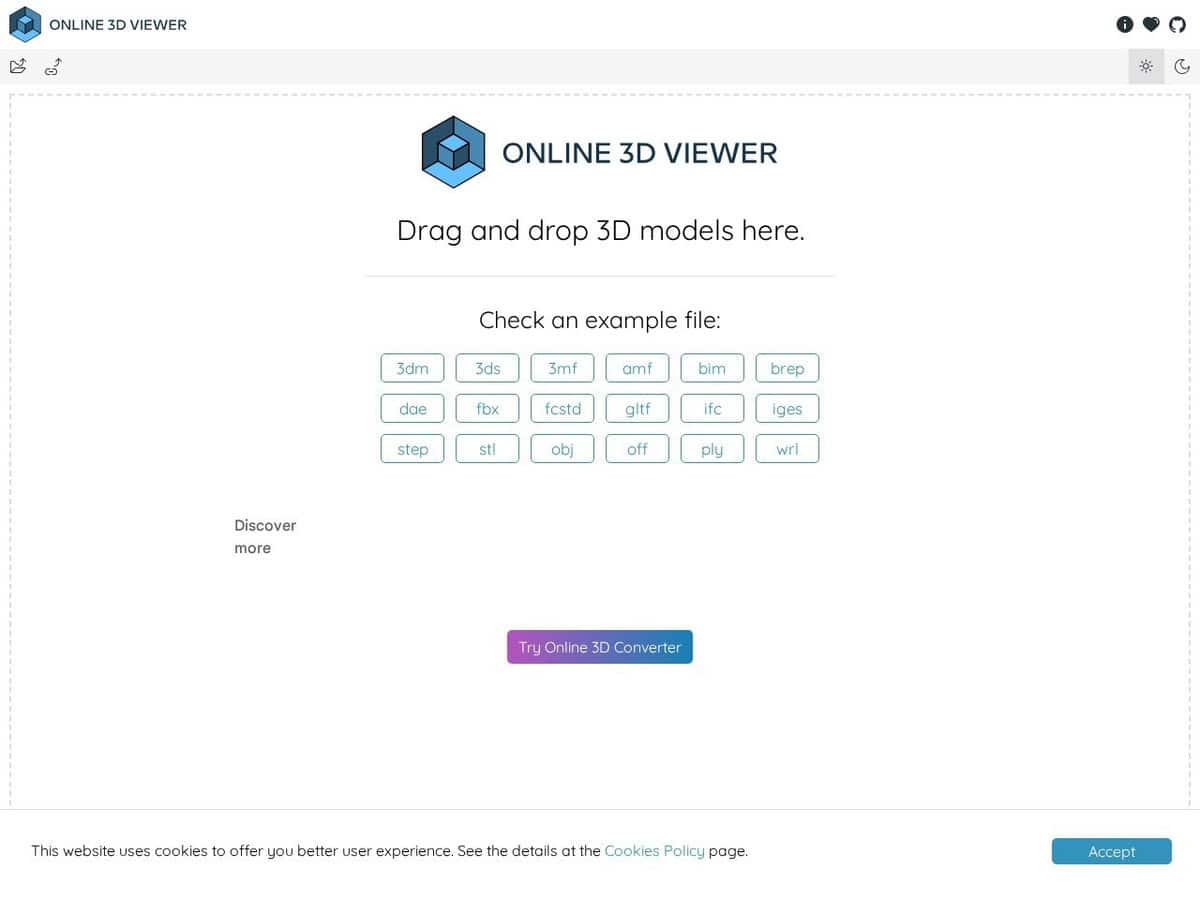Load the ply example file
The height and width of the screenshot is (900, 1200).
(x=712, y=448)
